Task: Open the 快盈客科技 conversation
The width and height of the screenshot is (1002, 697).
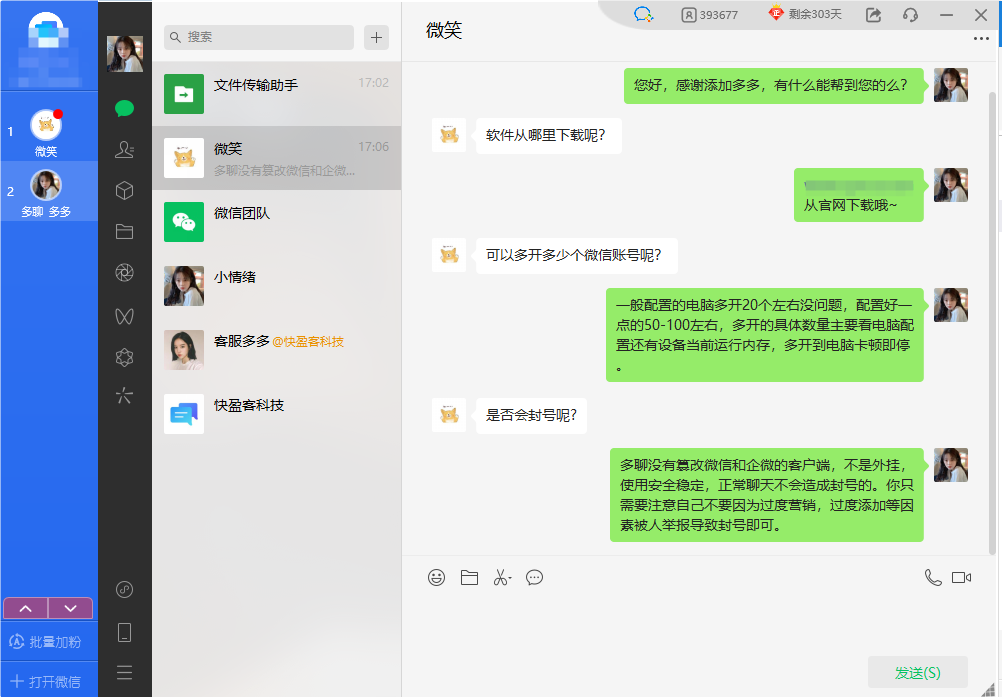Action: pyautogui.click(x=277, y=413)
